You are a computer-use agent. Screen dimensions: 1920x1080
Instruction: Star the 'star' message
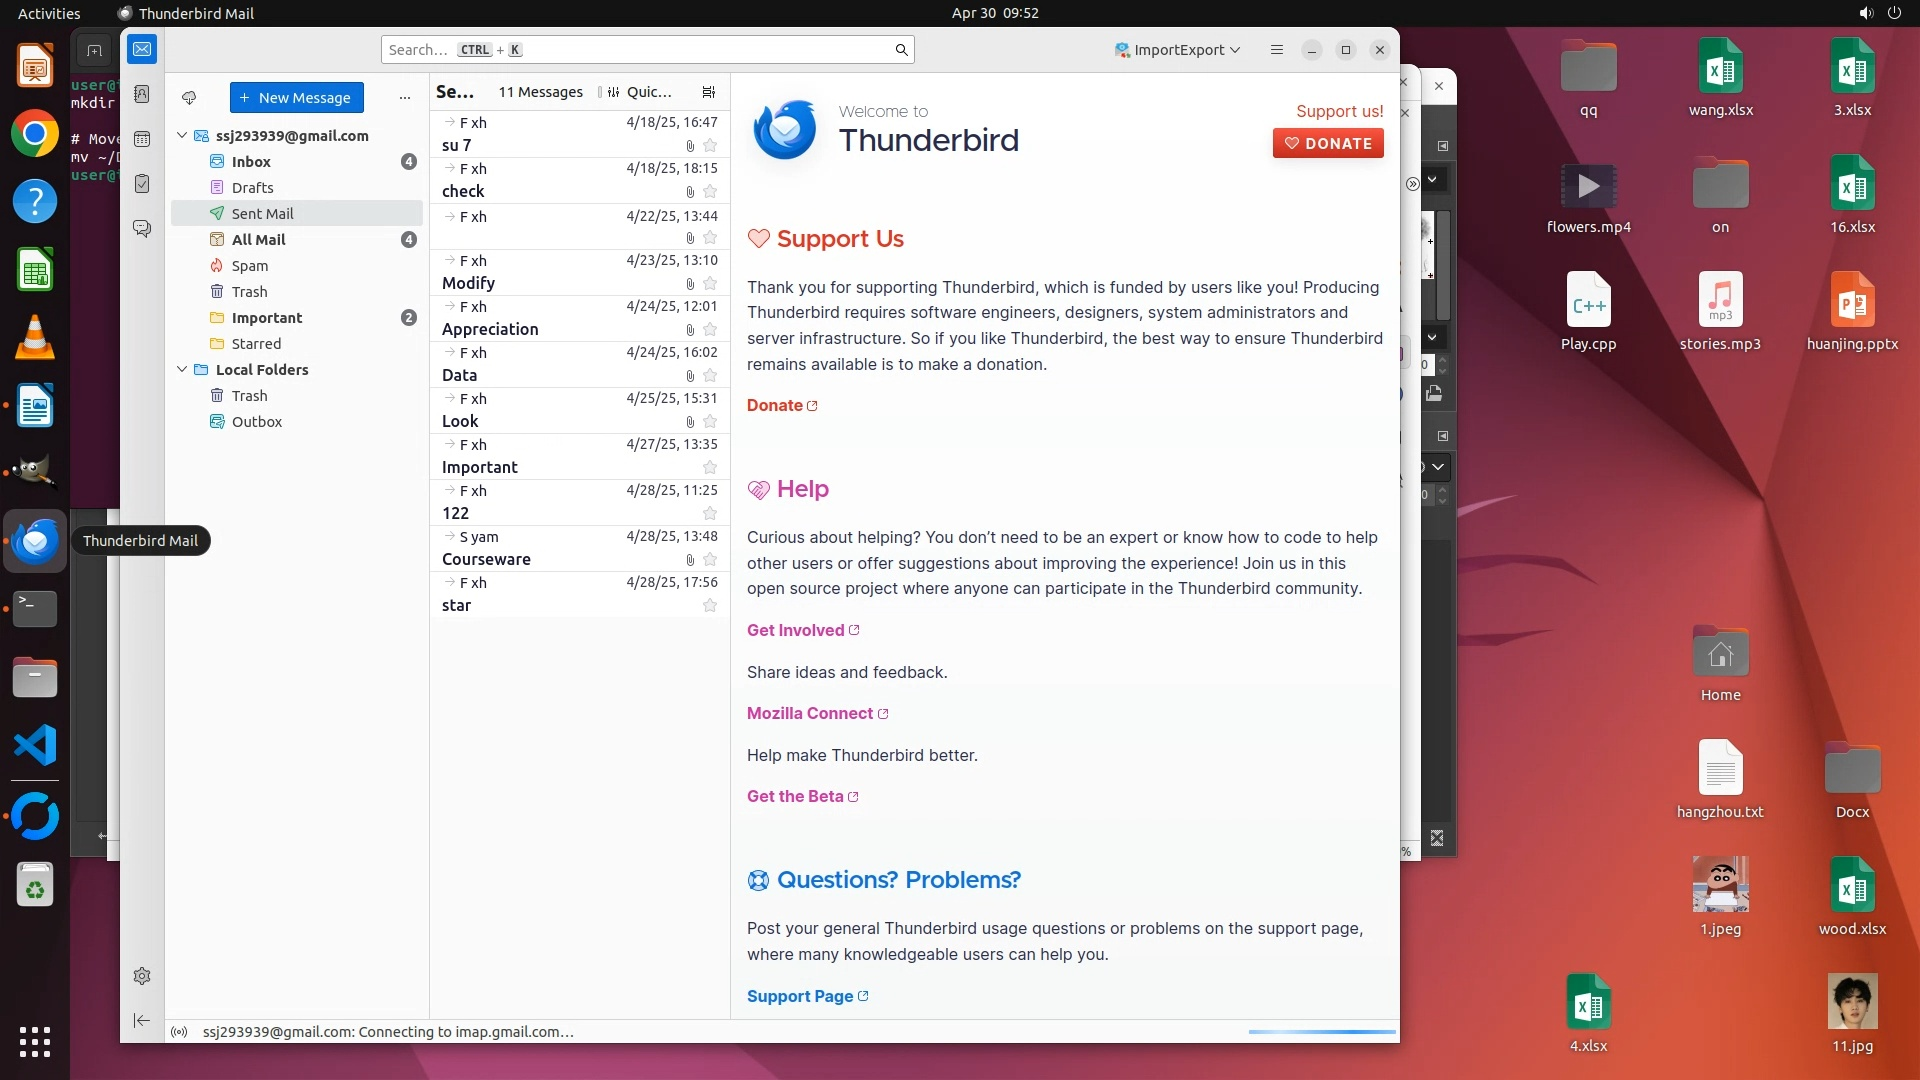point(710,605)
